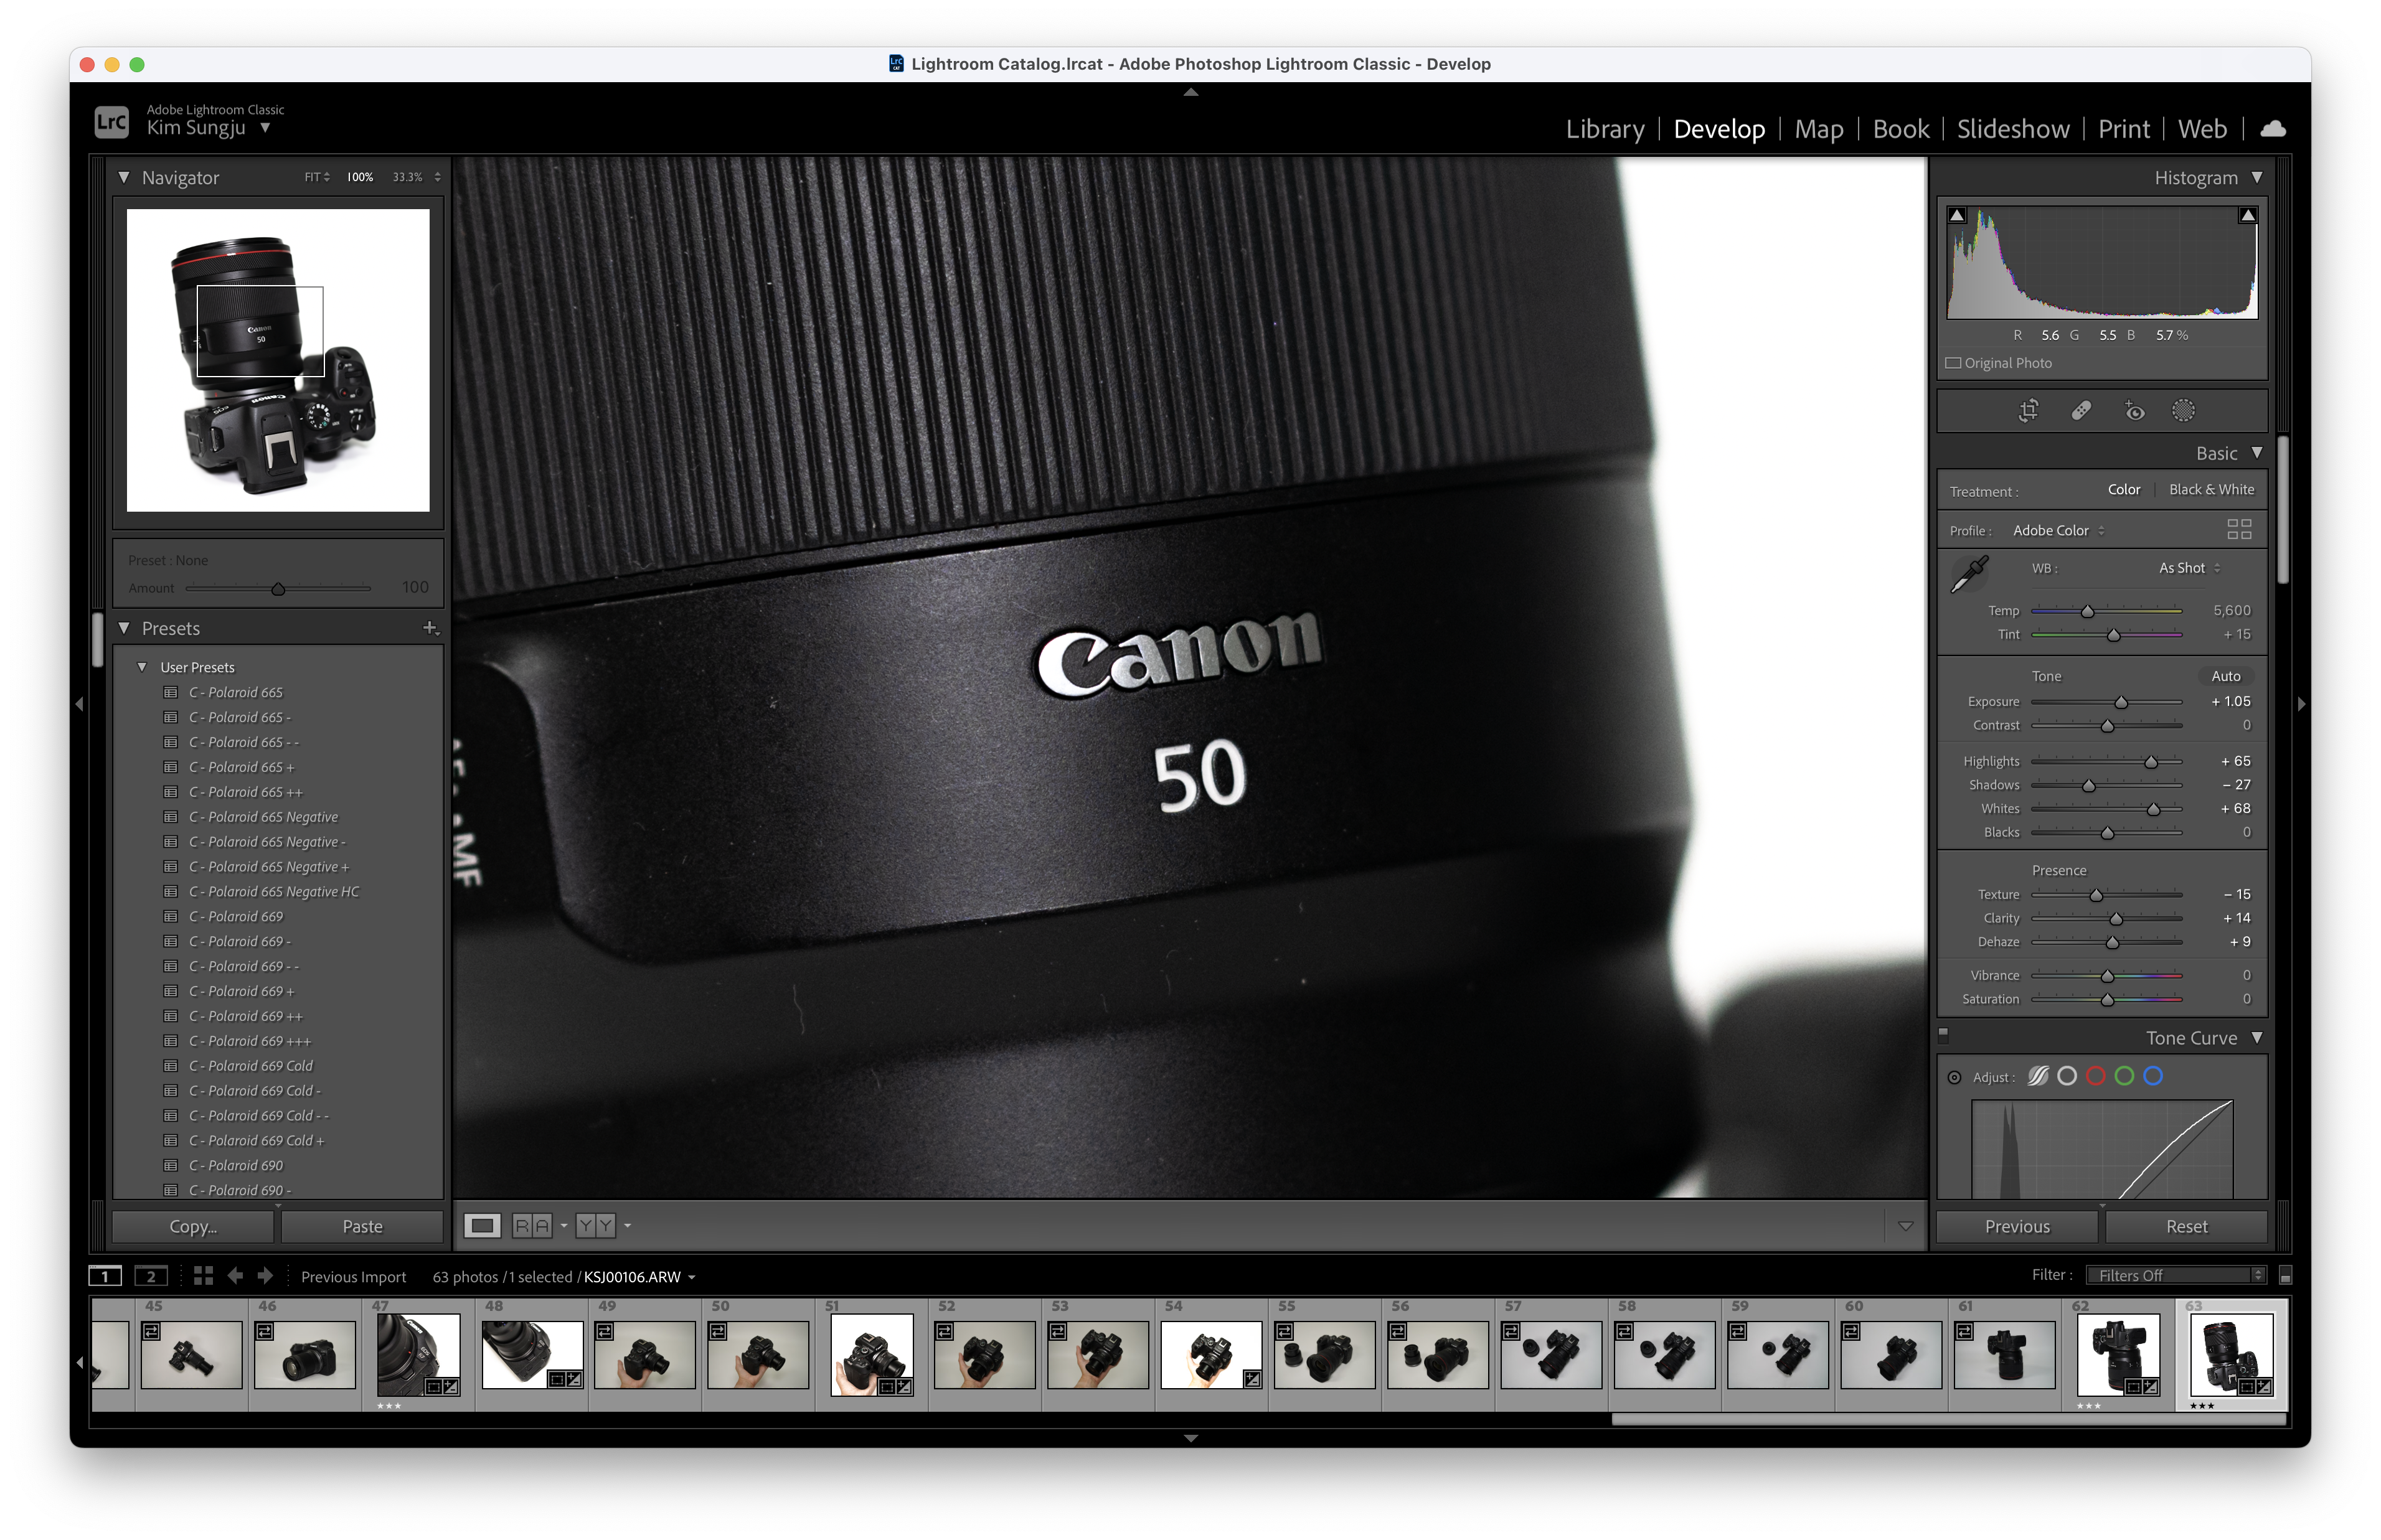The height and width of the screenshot is (1540, 2381).
Task: Open the WB As Shot dropdown
Action: pyautogui.click(x=2188, y=568)
